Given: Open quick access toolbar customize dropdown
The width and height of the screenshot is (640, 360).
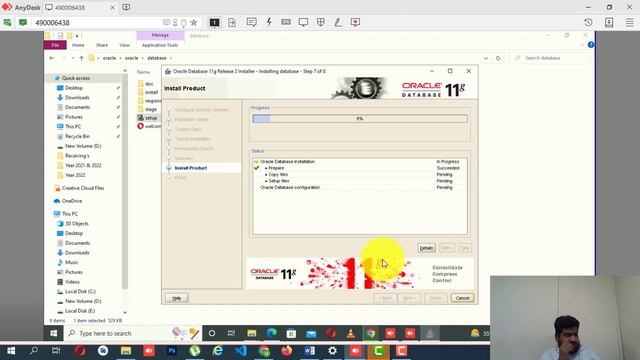Looking at the screenshot, I should (77, 36).
